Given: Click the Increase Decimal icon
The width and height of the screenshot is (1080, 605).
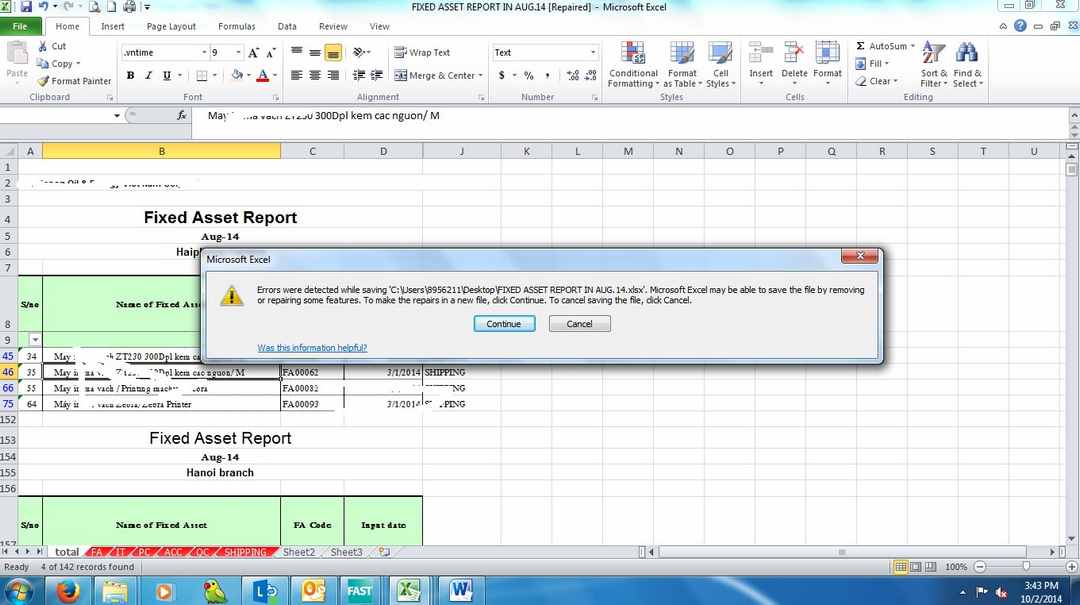Looking at the screenshot, I should (572, 75).
